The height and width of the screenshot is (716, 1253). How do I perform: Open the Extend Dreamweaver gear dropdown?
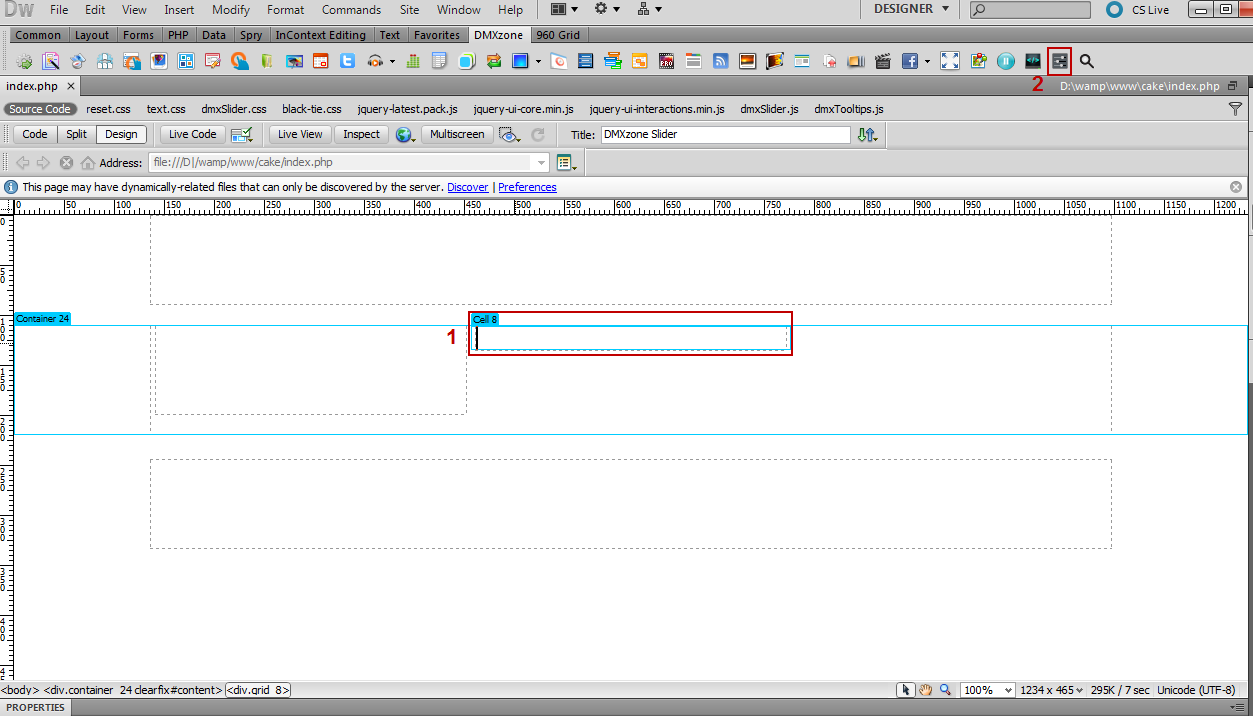tap(606, 9)
